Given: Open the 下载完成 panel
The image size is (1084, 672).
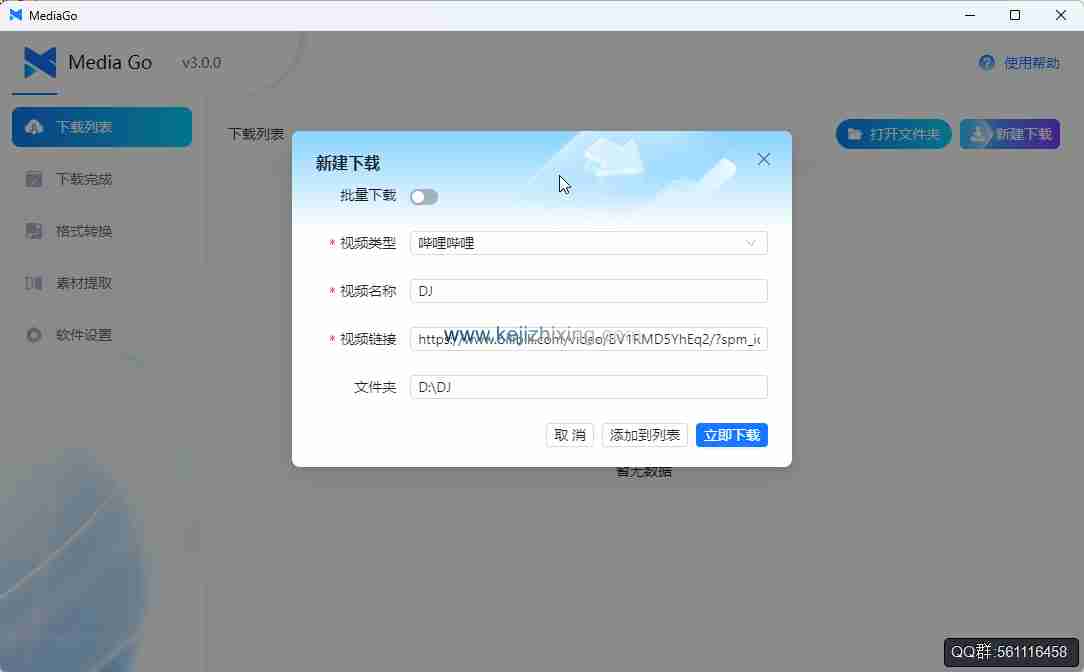Looking at the screenshot, I should pyautogui.click(x=101, y=179).
